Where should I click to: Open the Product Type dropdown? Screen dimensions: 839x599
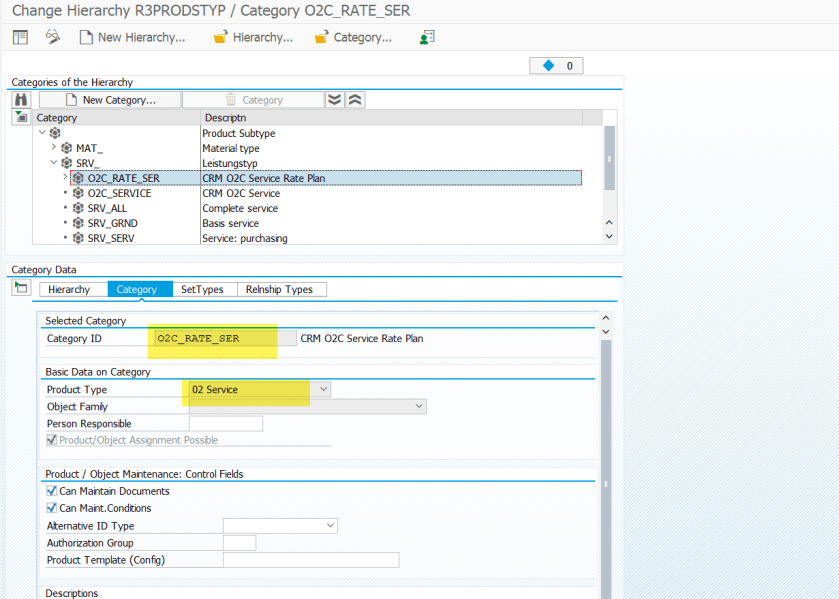pyautogui.click(x=321, y=389)
